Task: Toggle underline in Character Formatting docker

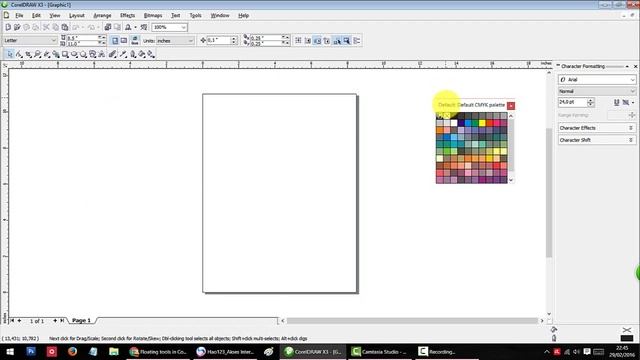Action: [x=616, y=102]
